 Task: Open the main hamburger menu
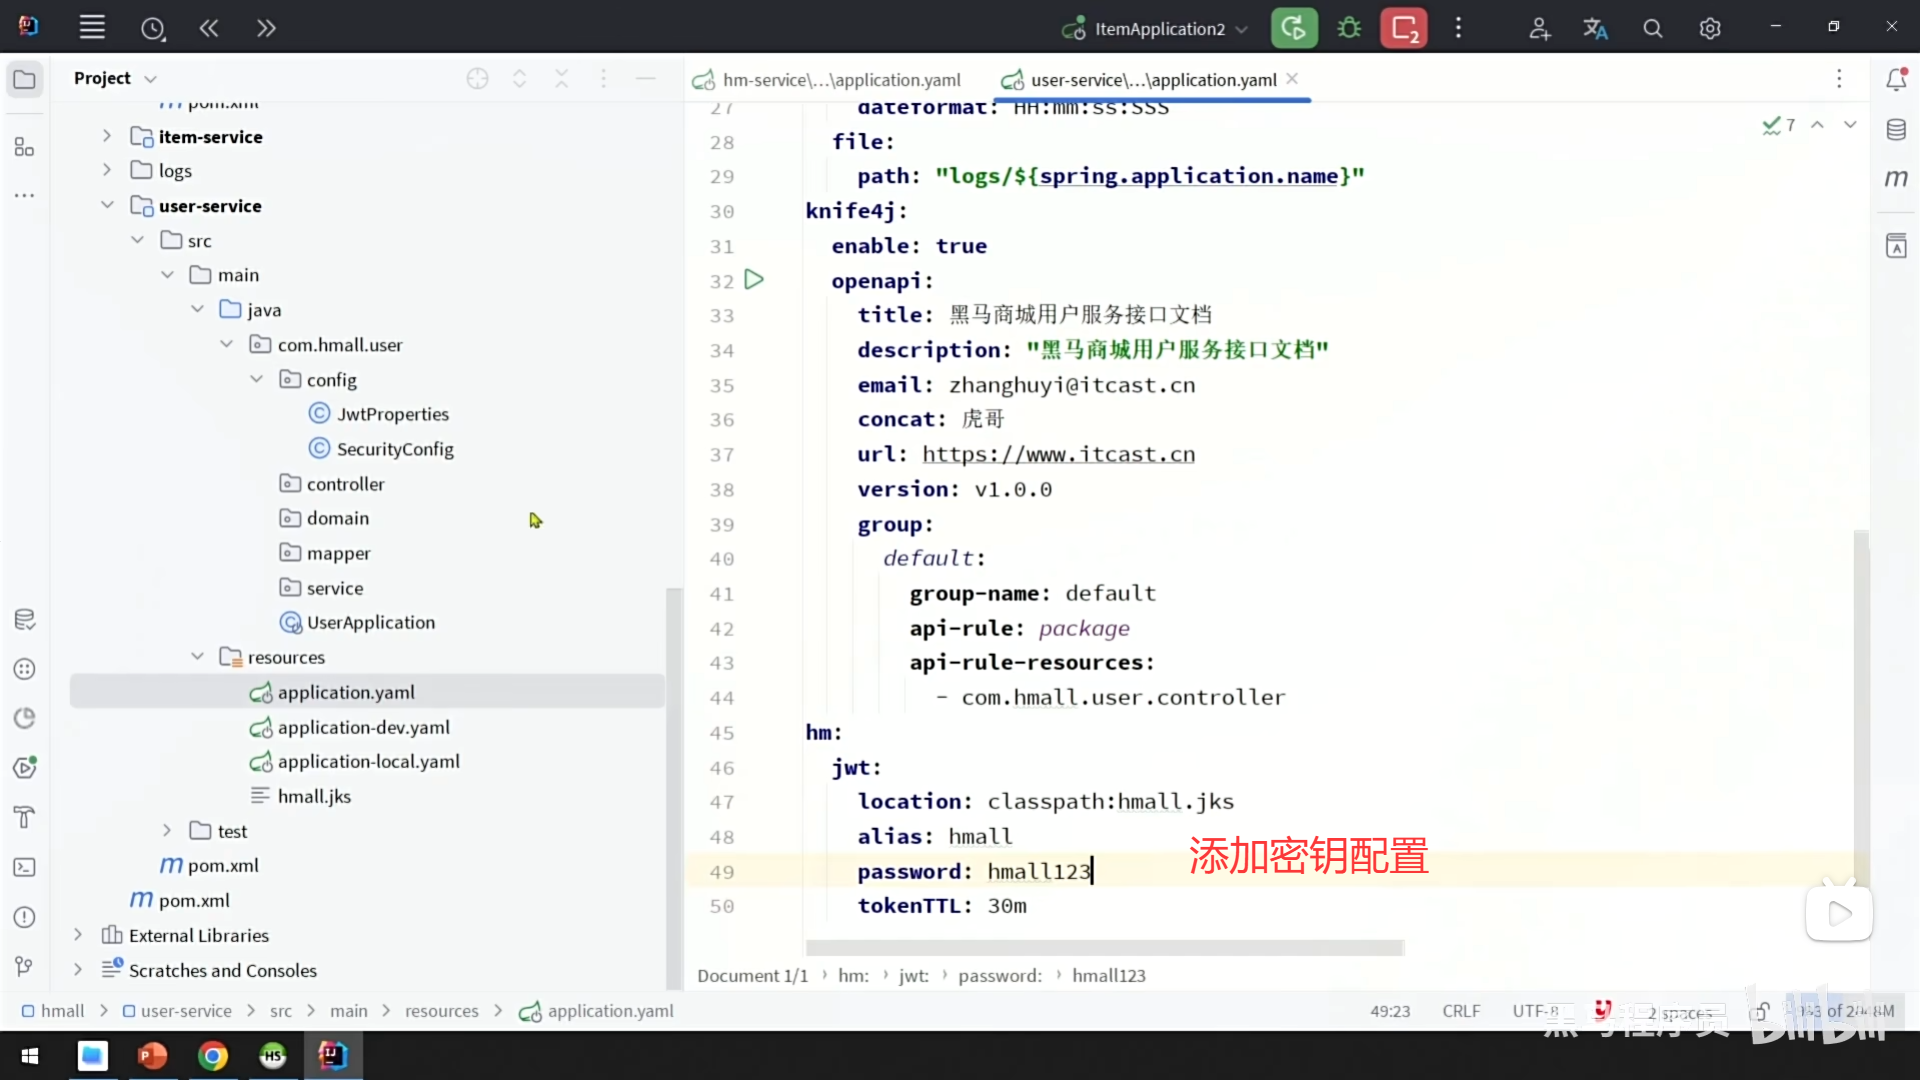92,28
